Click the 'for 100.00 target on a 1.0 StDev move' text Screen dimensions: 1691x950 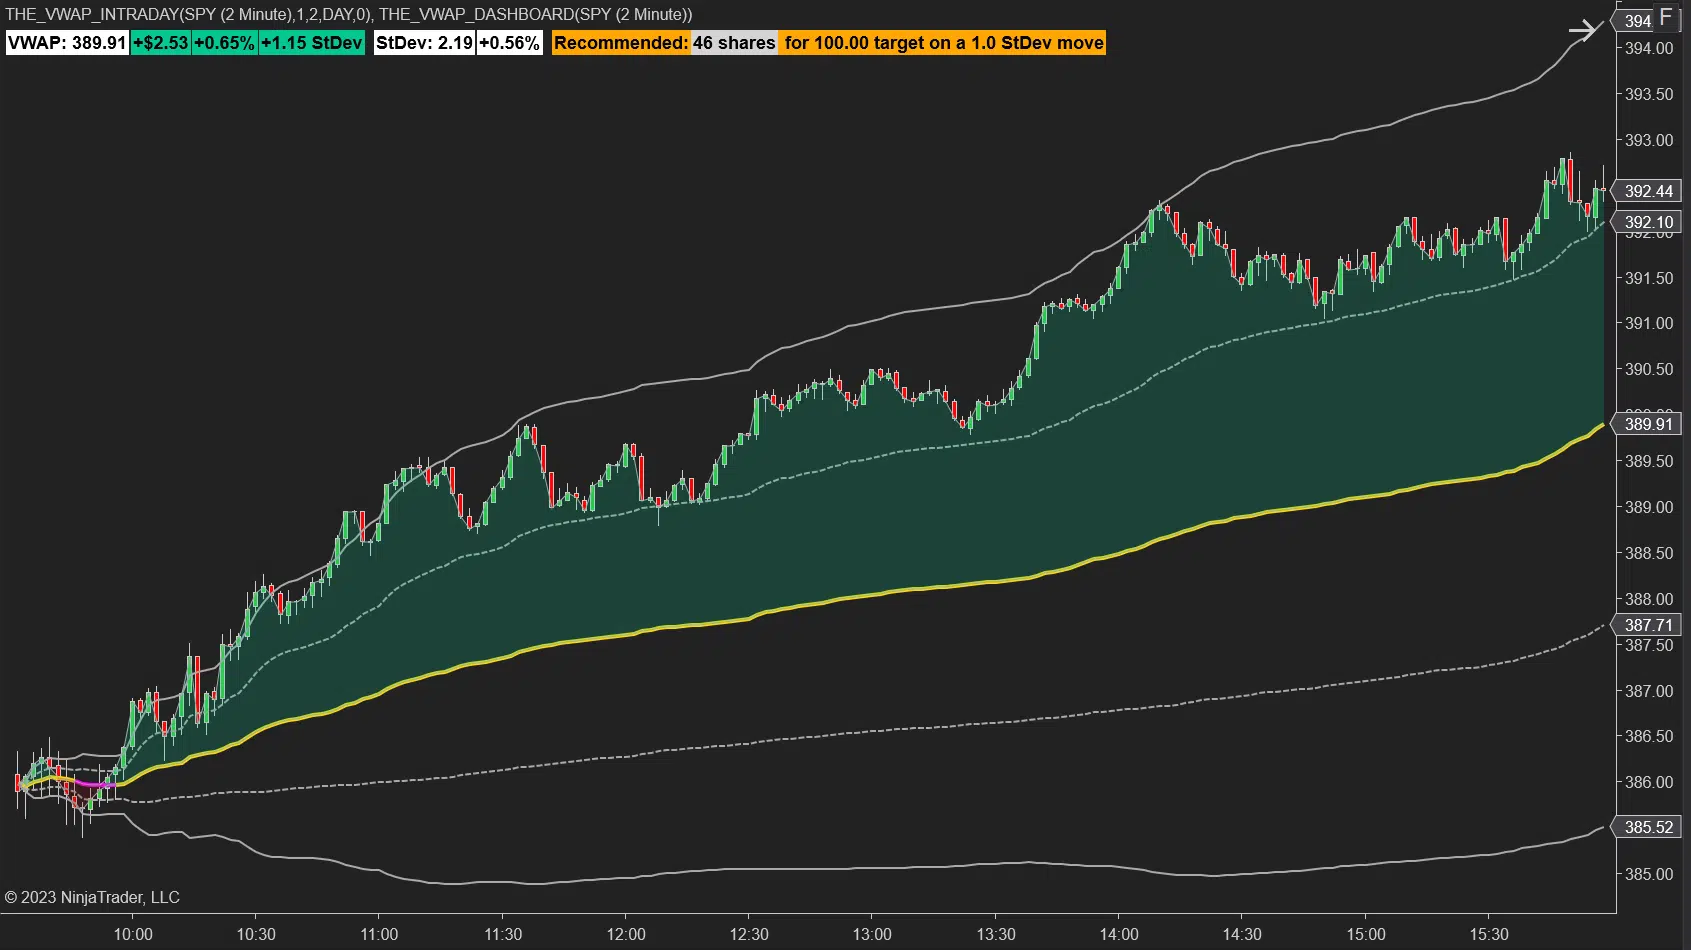[x=944, y=43]
